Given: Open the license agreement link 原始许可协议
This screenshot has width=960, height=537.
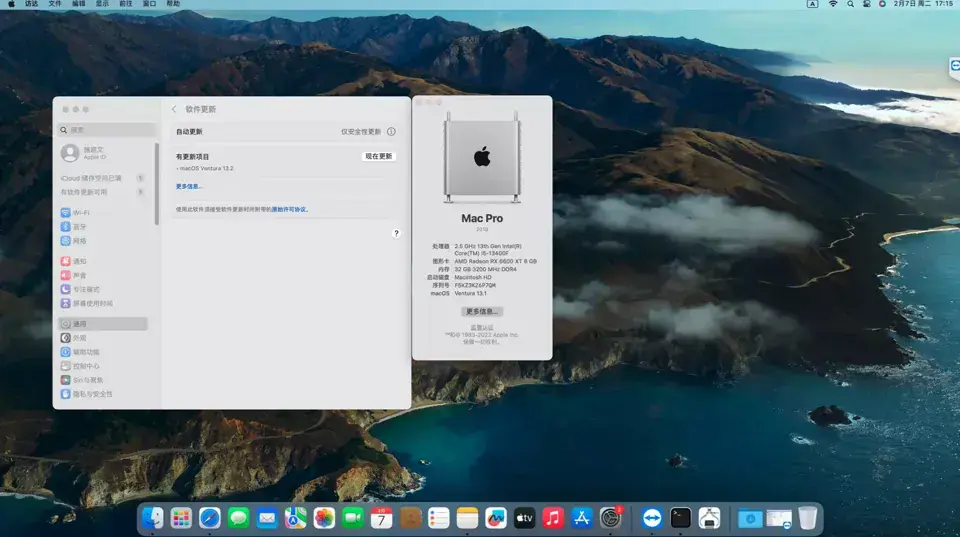Looking at the screenshot, I should (x=289, y=209).
